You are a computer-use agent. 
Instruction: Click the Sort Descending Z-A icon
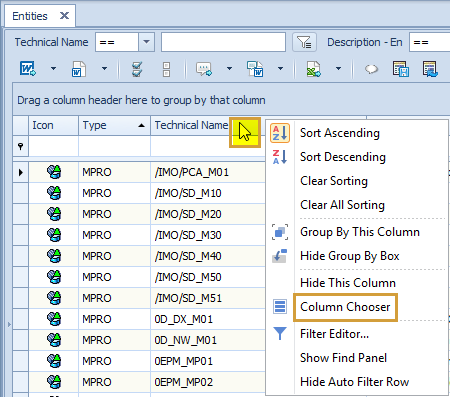pyautogui.click(x=280, y=157)
